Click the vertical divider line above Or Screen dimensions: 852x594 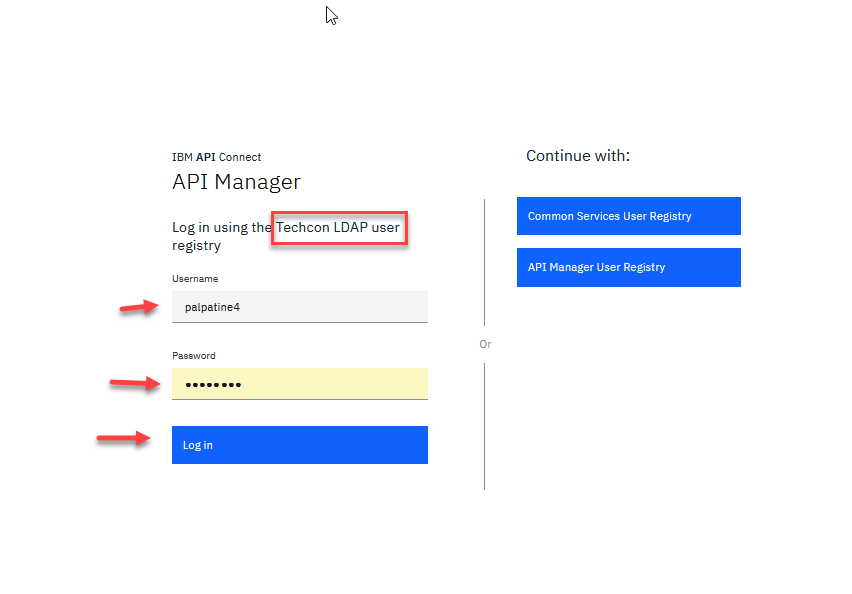coord(485,262)
